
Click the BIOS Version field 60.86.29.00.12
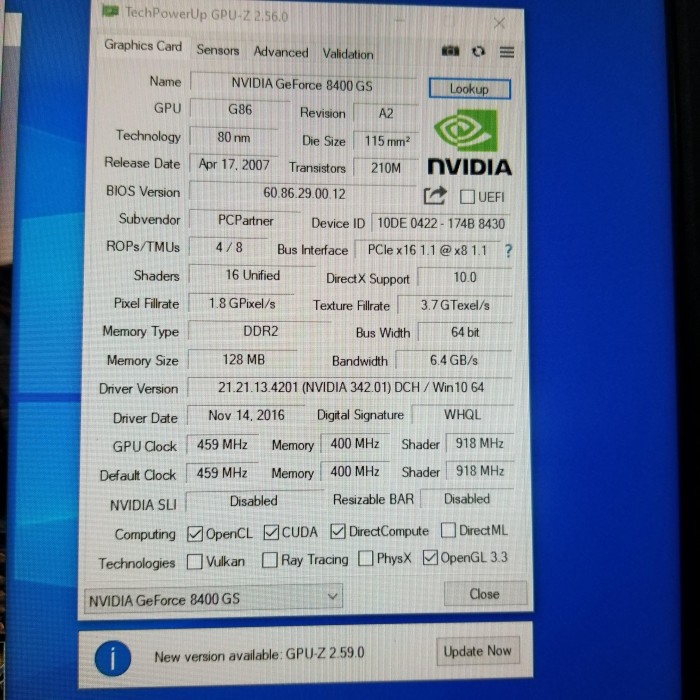(303, 192)
